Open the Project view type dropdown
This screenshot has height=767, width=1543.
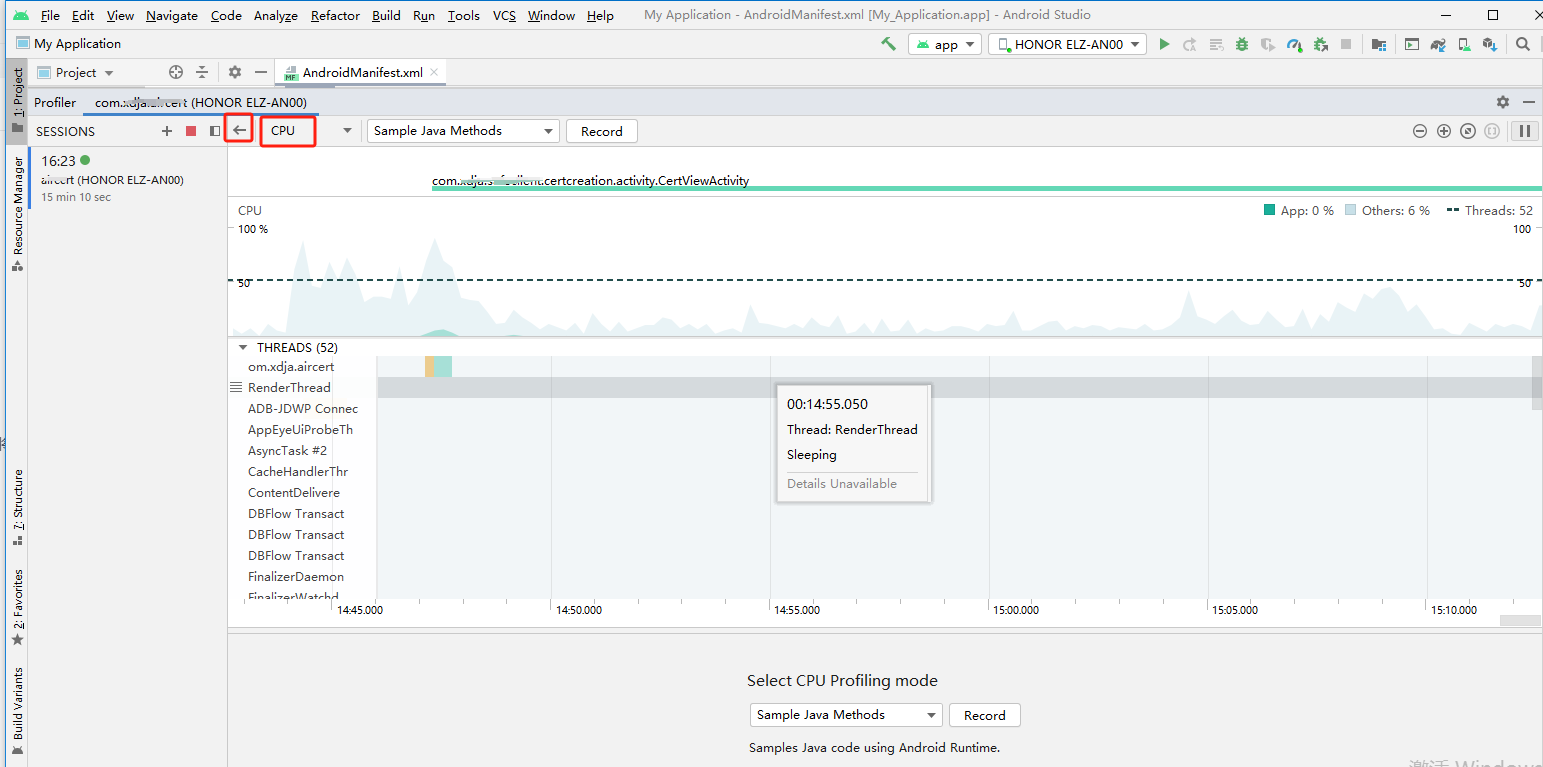click(x=75, y=72)
